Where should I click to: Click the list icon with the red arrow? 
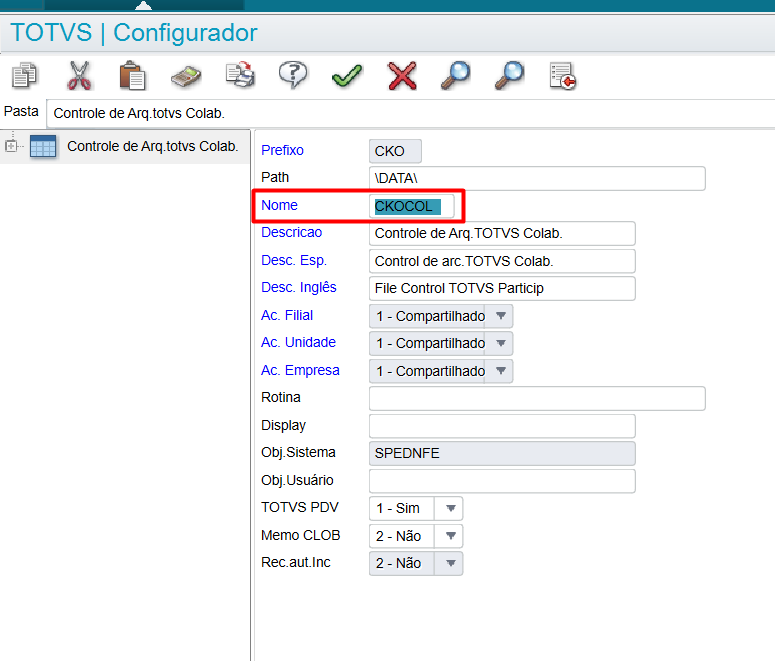tap(563, 76)
